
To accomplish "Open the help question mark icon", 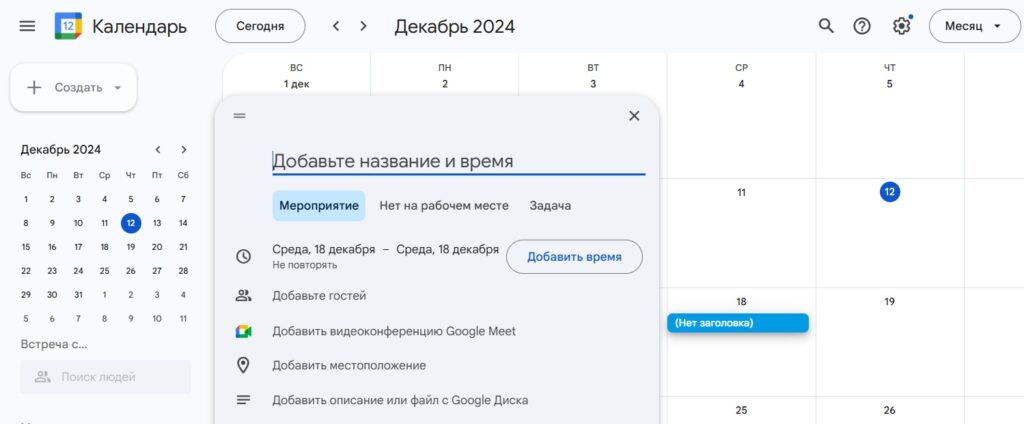I will (x=862, y=26).
